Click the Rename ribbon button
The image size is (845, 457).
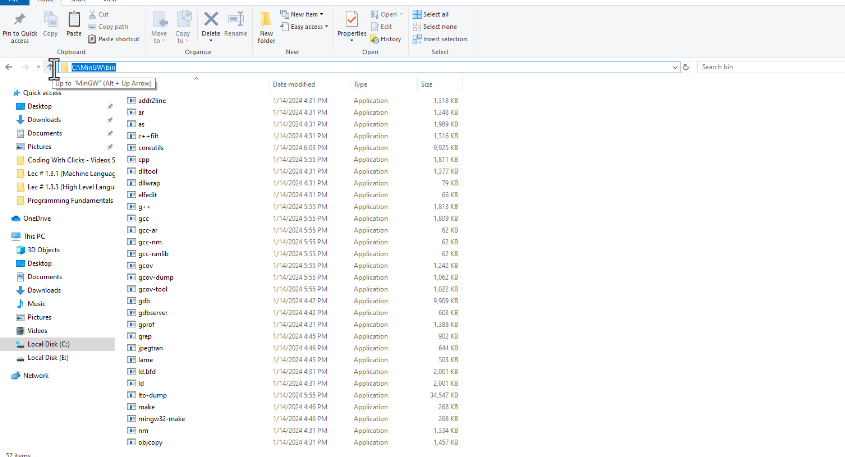236,24
